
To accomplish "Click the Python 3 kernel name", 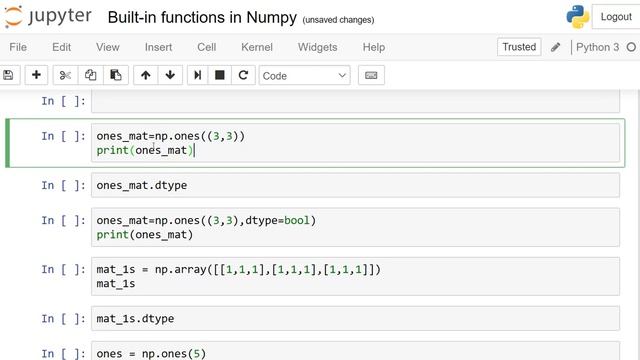I will click(x=598, y=47).
